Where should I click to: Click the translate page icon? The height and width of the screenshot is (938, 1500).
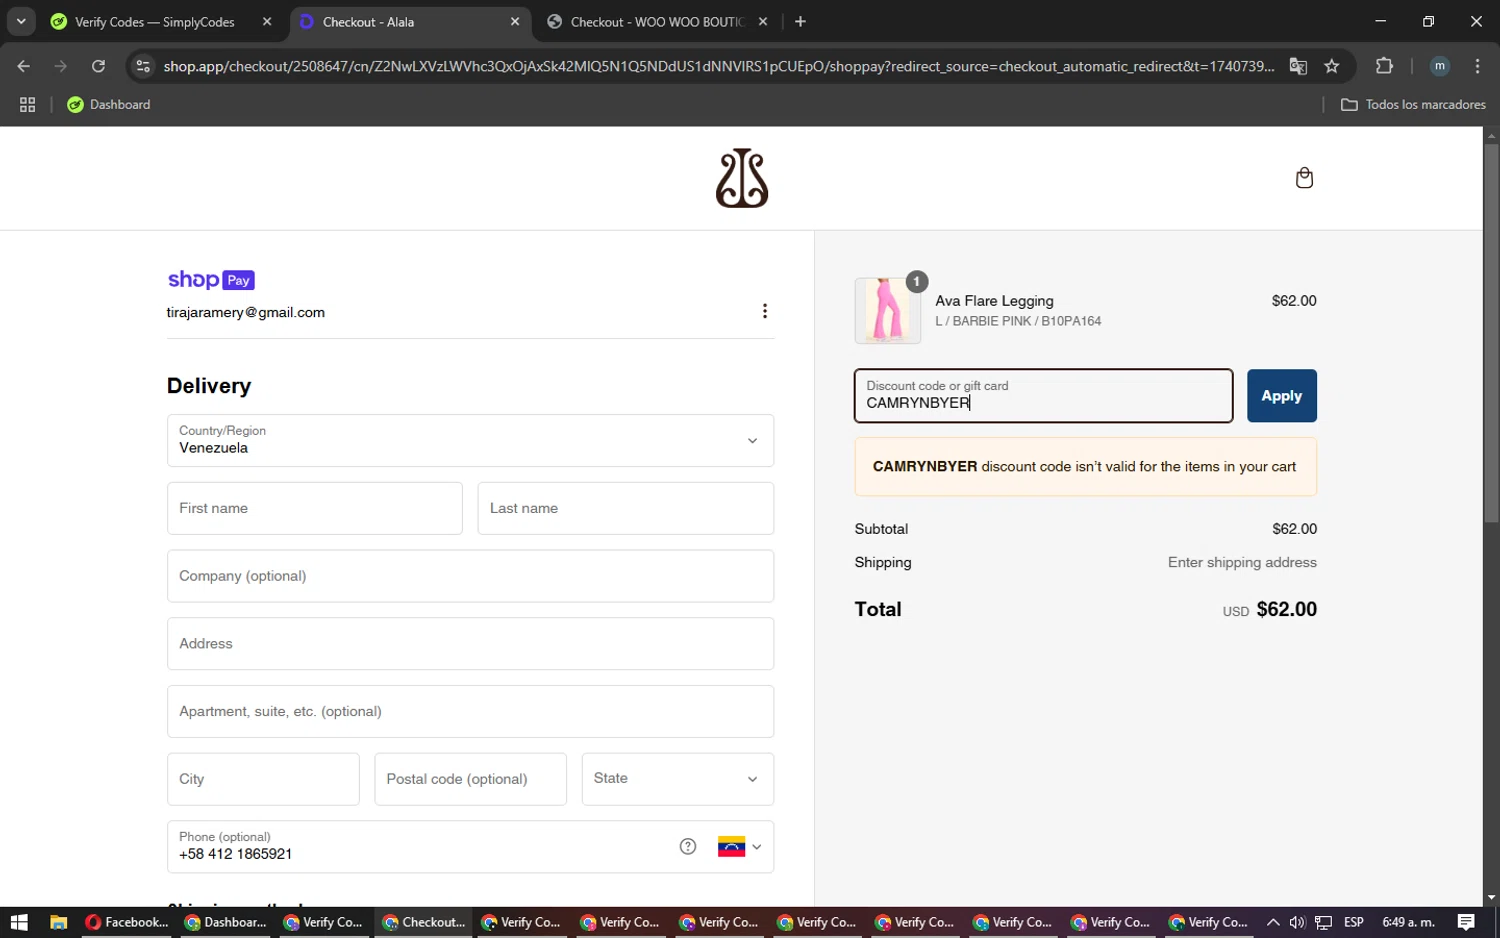coord(1298,66)
